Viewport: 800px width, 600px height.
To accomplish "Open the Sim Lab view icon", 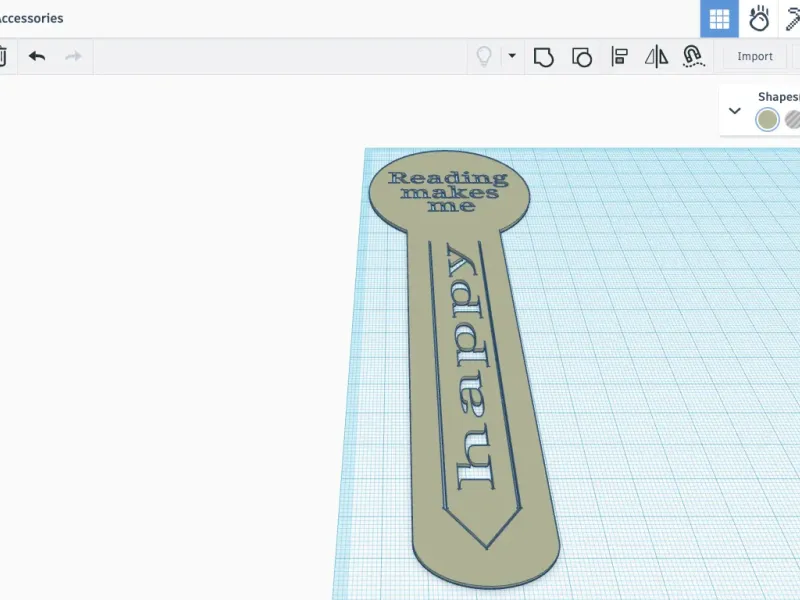I will click(759, 19).
